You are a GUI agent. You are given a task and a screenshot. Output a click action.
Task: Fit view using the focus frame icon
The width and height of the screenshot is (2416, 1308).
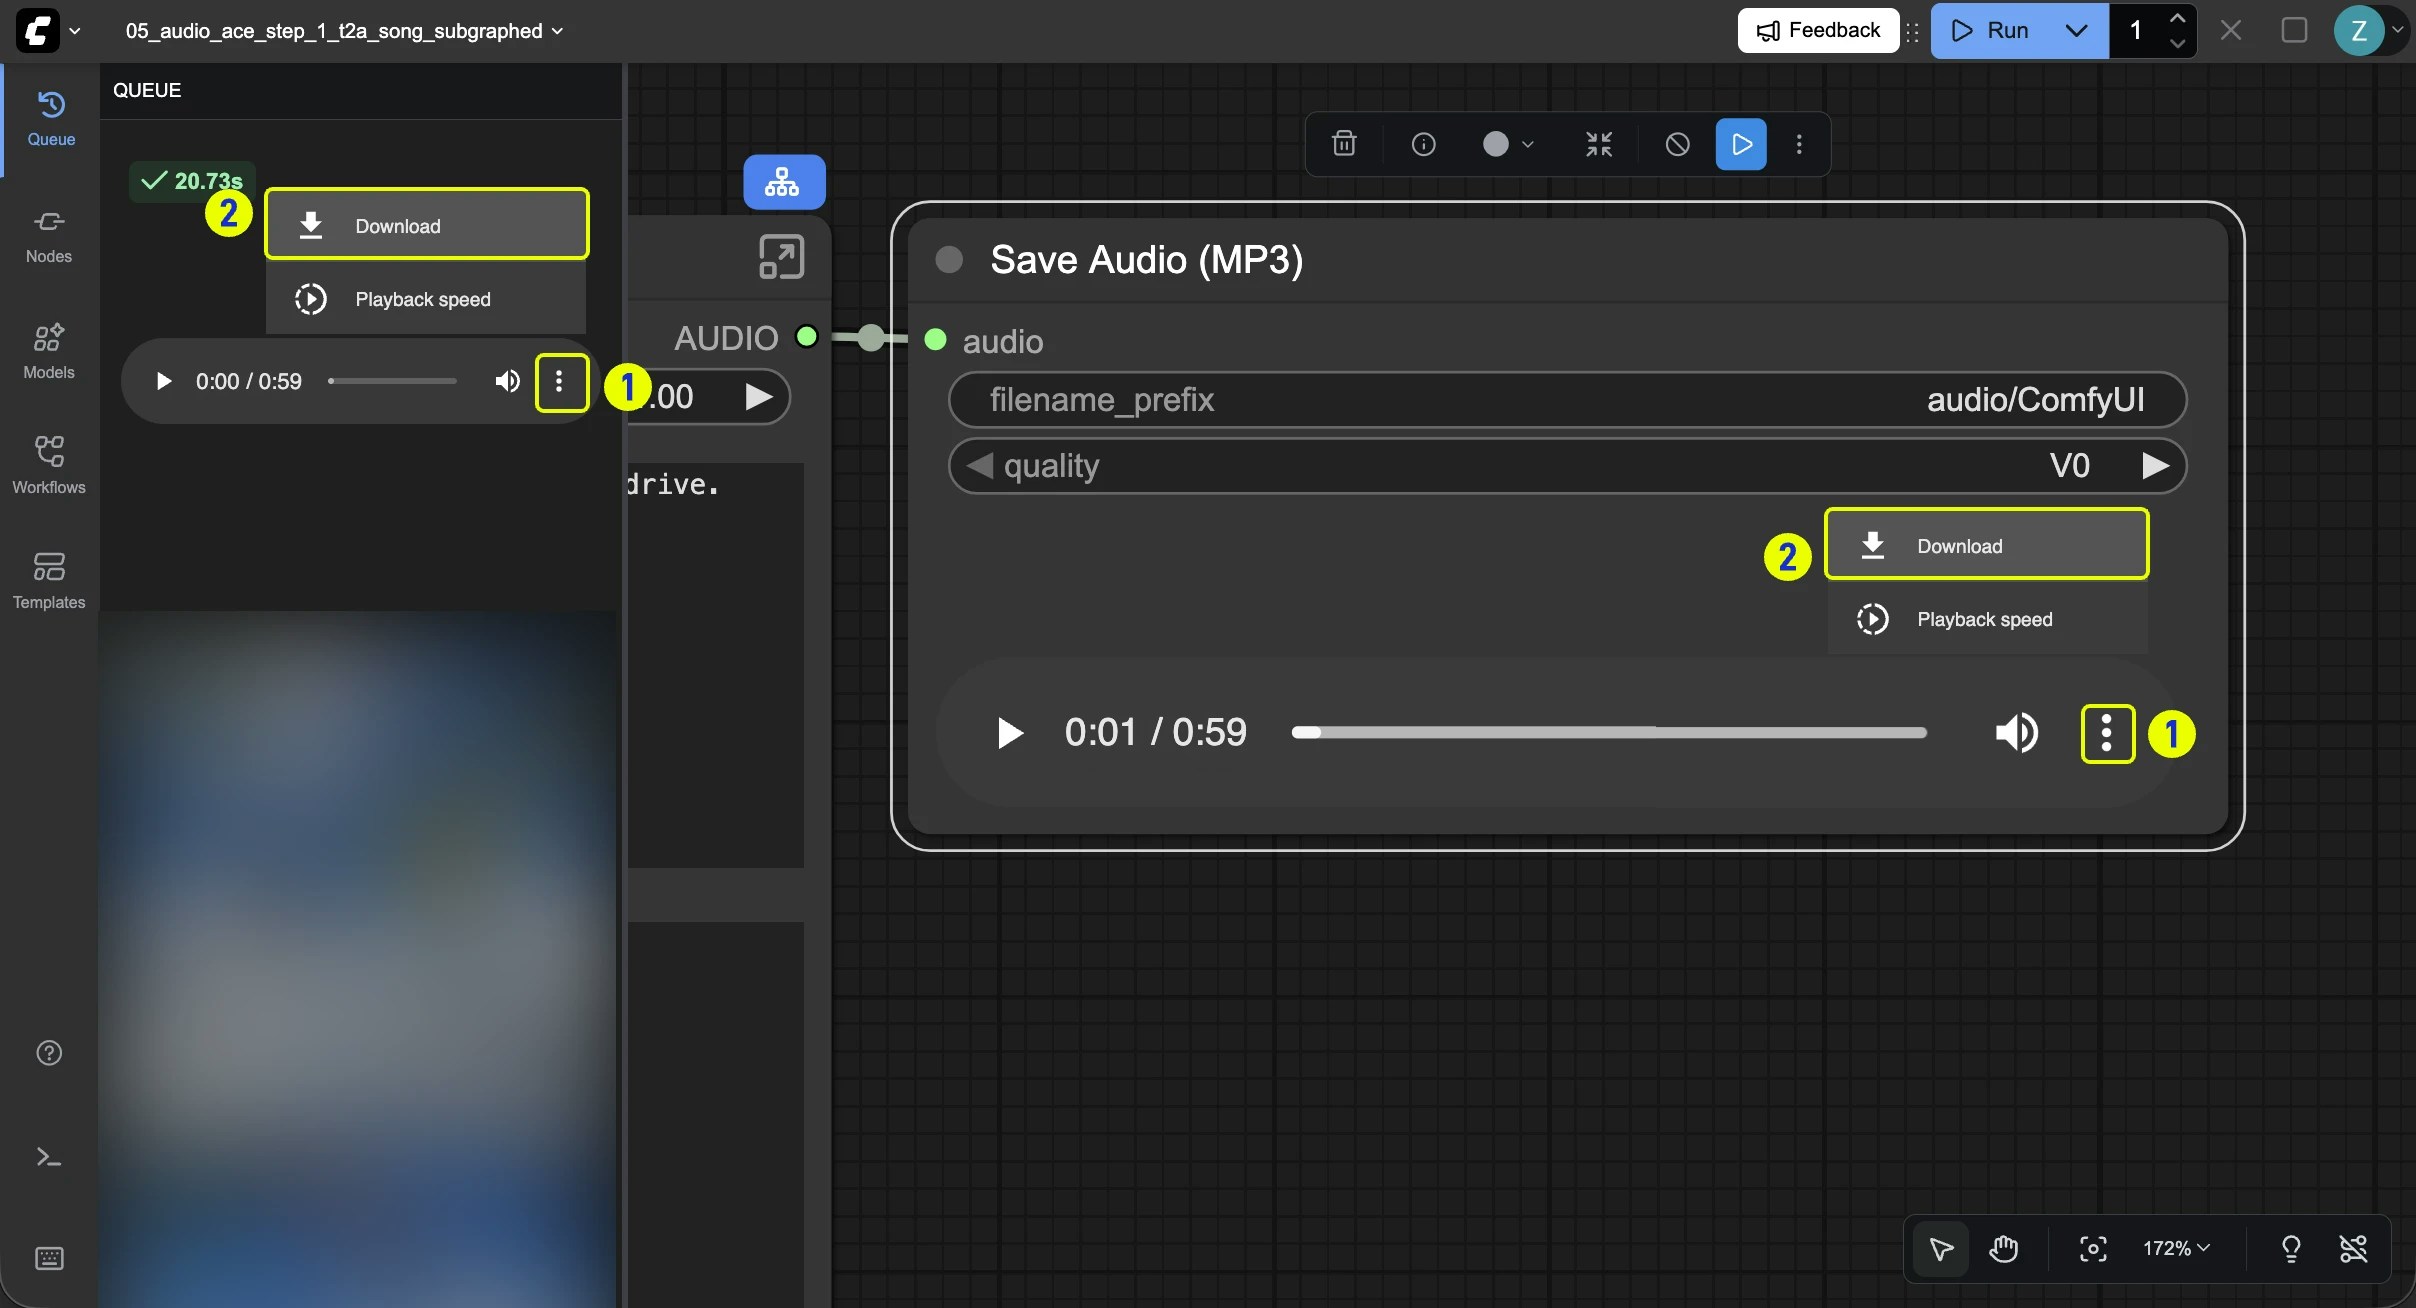pyautogui.click(x=2091, y=1249)
